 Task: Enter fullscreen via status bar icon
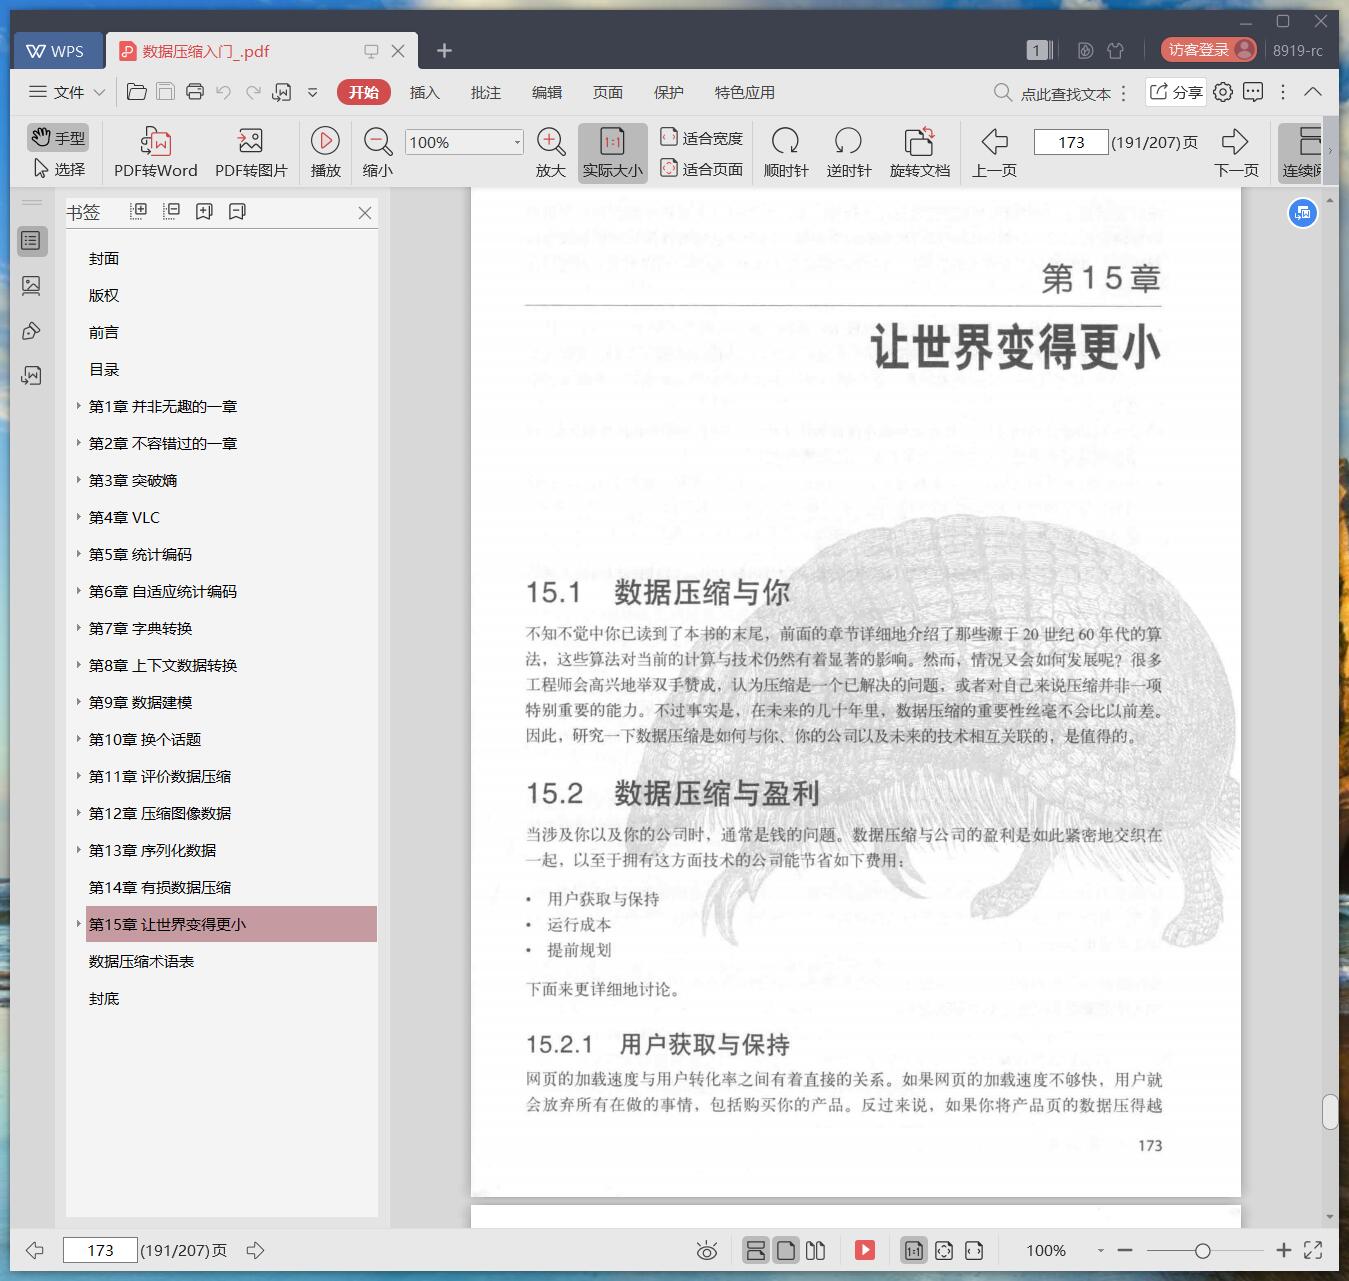[x=1314, y=1250]
